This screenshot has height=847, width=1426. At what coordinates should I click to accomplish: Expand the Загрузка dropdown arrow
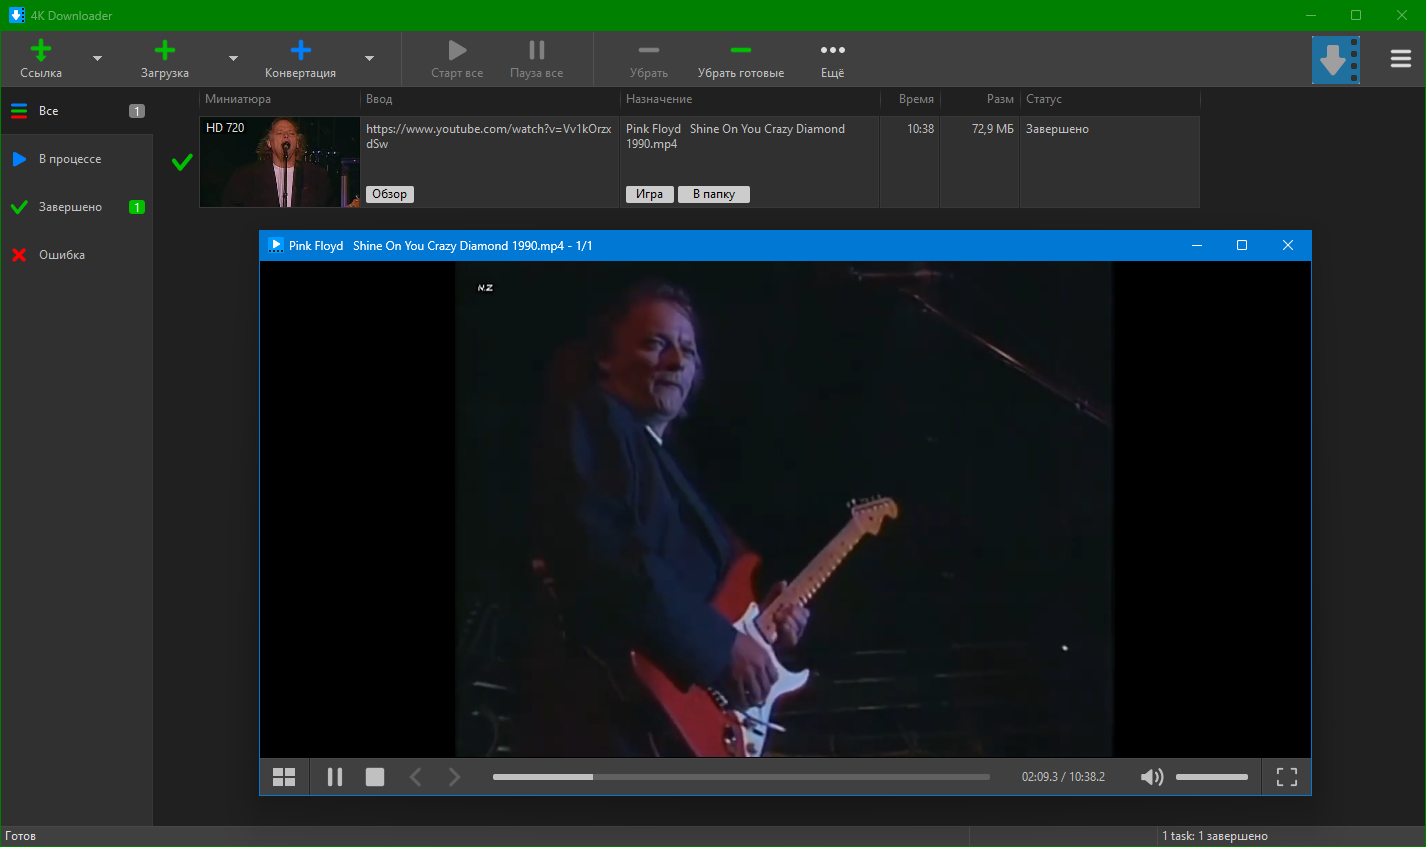tap(233, 59)
